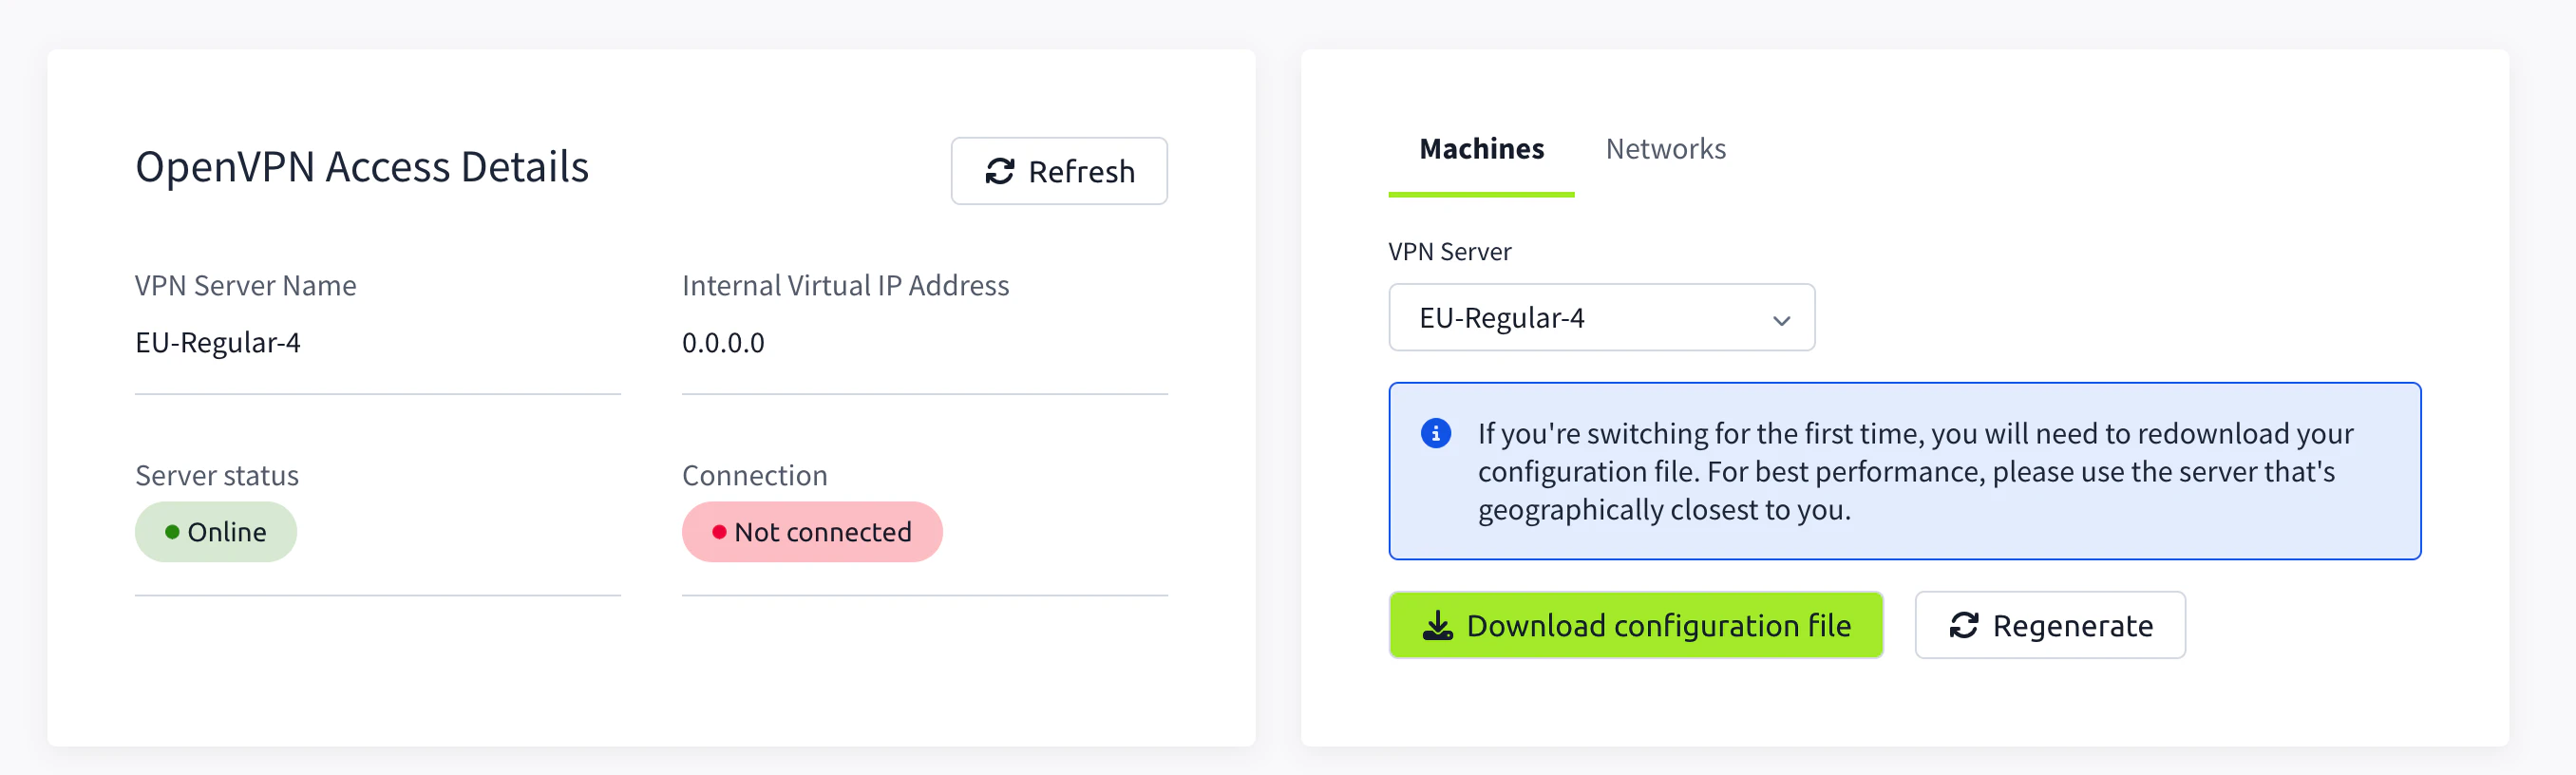The image size is (2576, 775).
Task: Click the Regenerate circular arrows icon
Action: pyautogui.click(x=1963, y=626)
